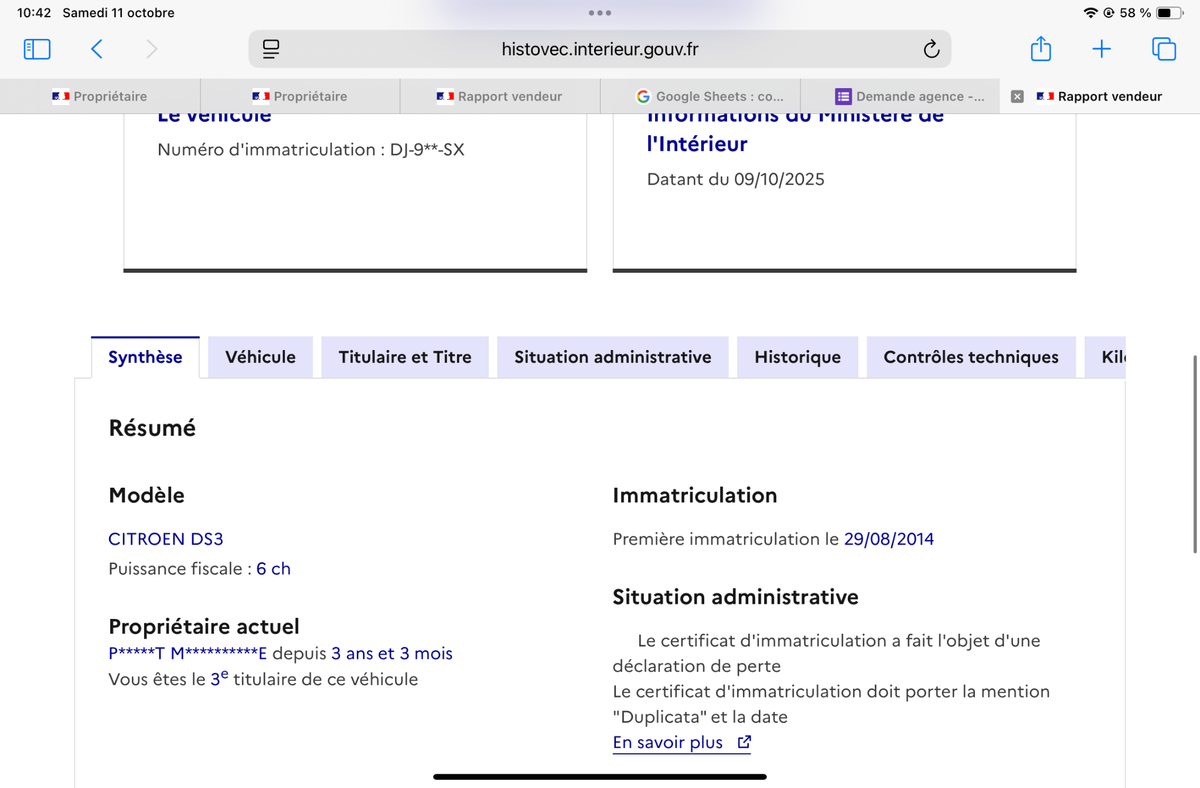This screenshot has width=1200, height=788.
Task: Switch to first Propriétaire browser tab
Action: pyautogui.click(x=100, y=97)
